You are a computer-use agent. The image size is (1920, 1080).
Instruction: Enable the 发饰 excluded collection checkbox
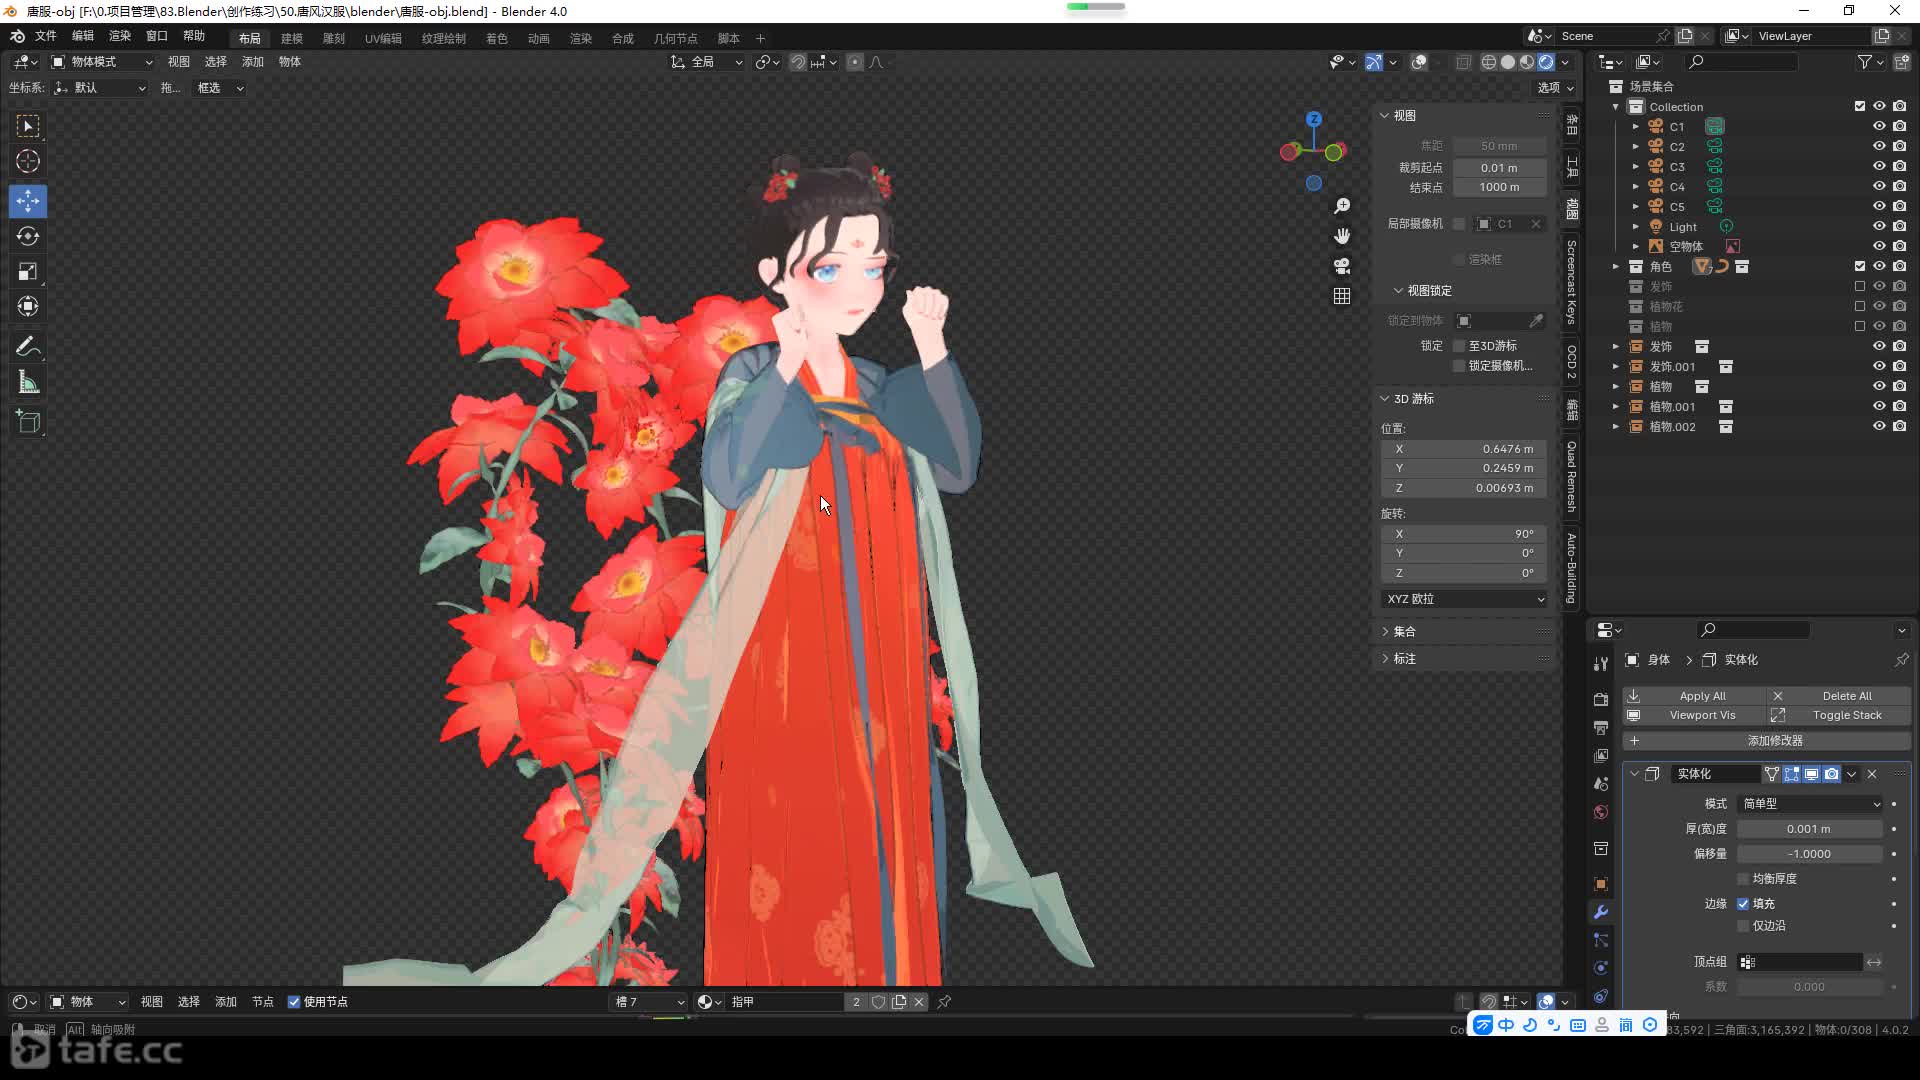pyautogui.click(x=1860, y=286)
